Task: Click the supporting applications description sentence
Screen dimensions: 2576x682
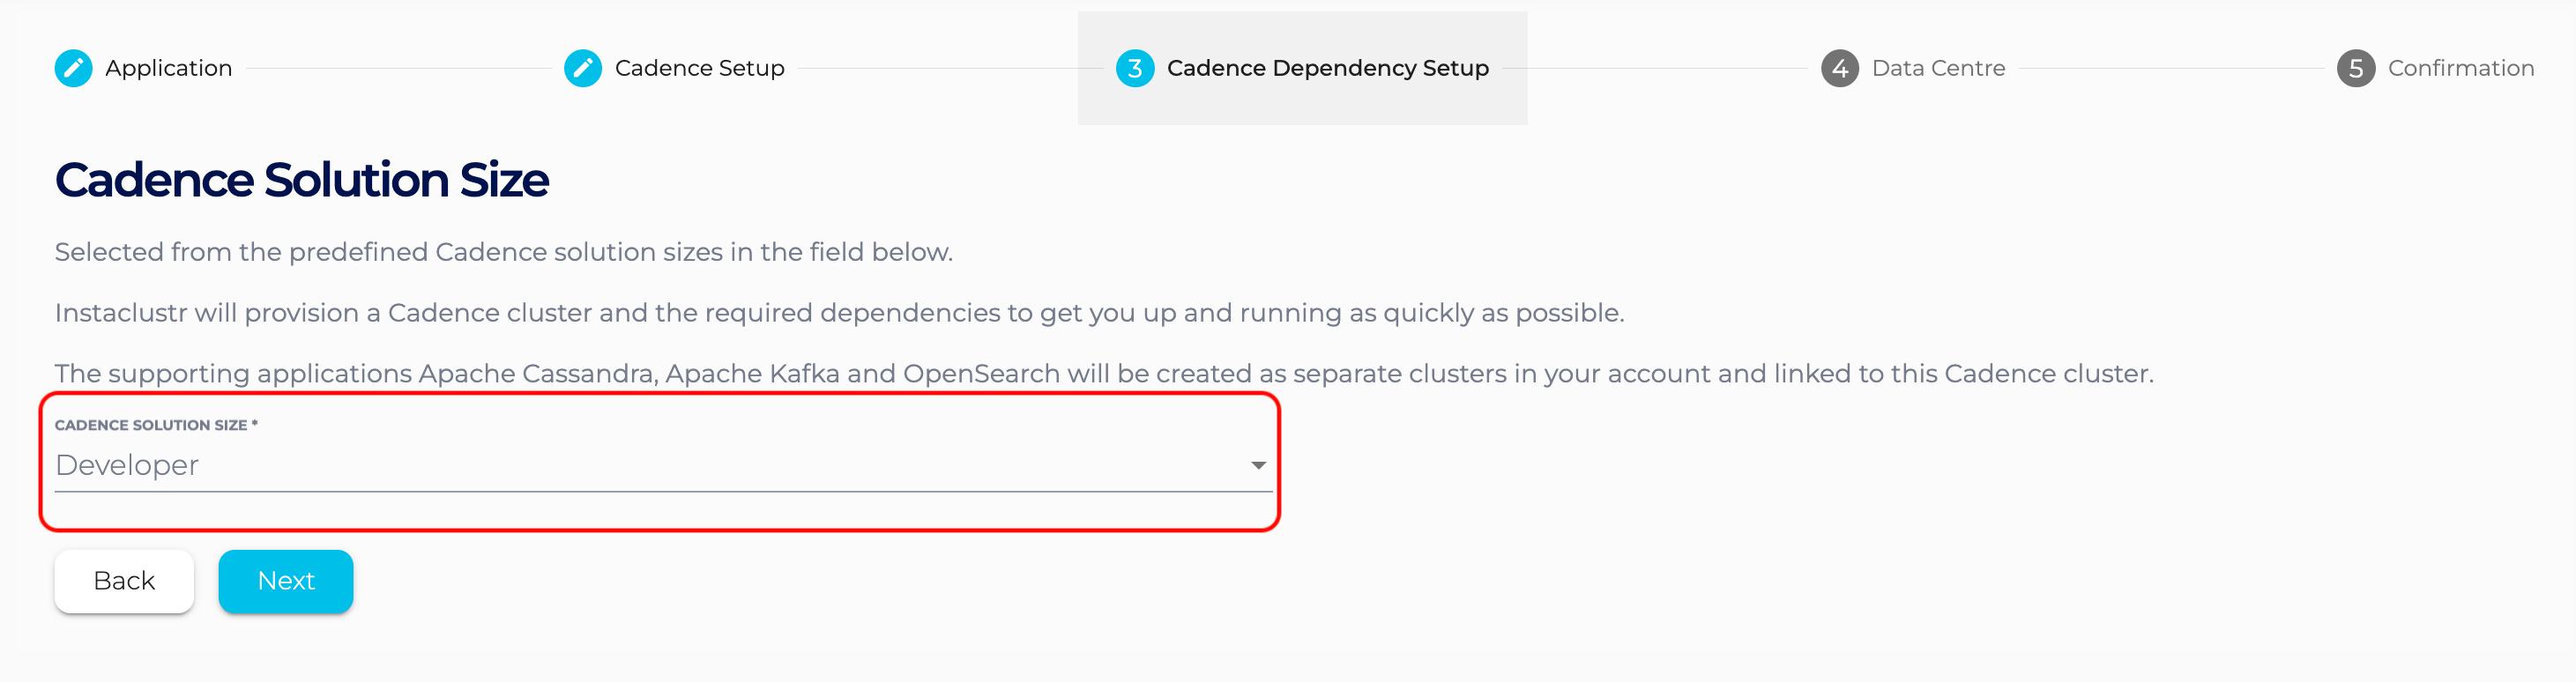Action: [x=1103, y=374]
